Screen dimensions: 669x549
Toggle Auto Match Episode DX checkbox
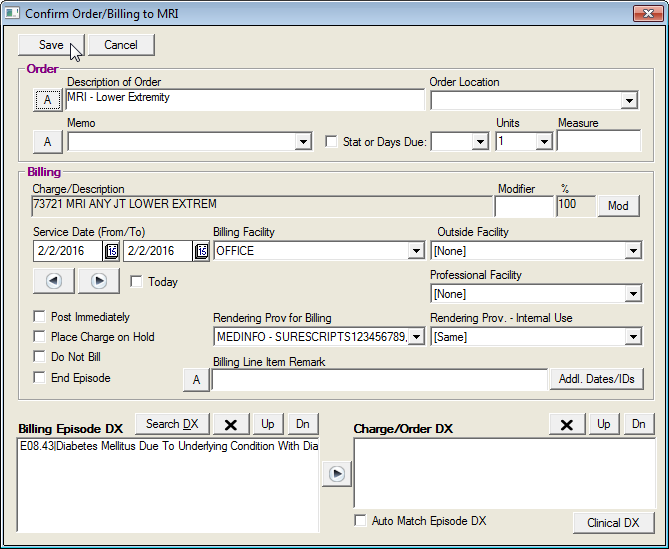coord(361,521)
